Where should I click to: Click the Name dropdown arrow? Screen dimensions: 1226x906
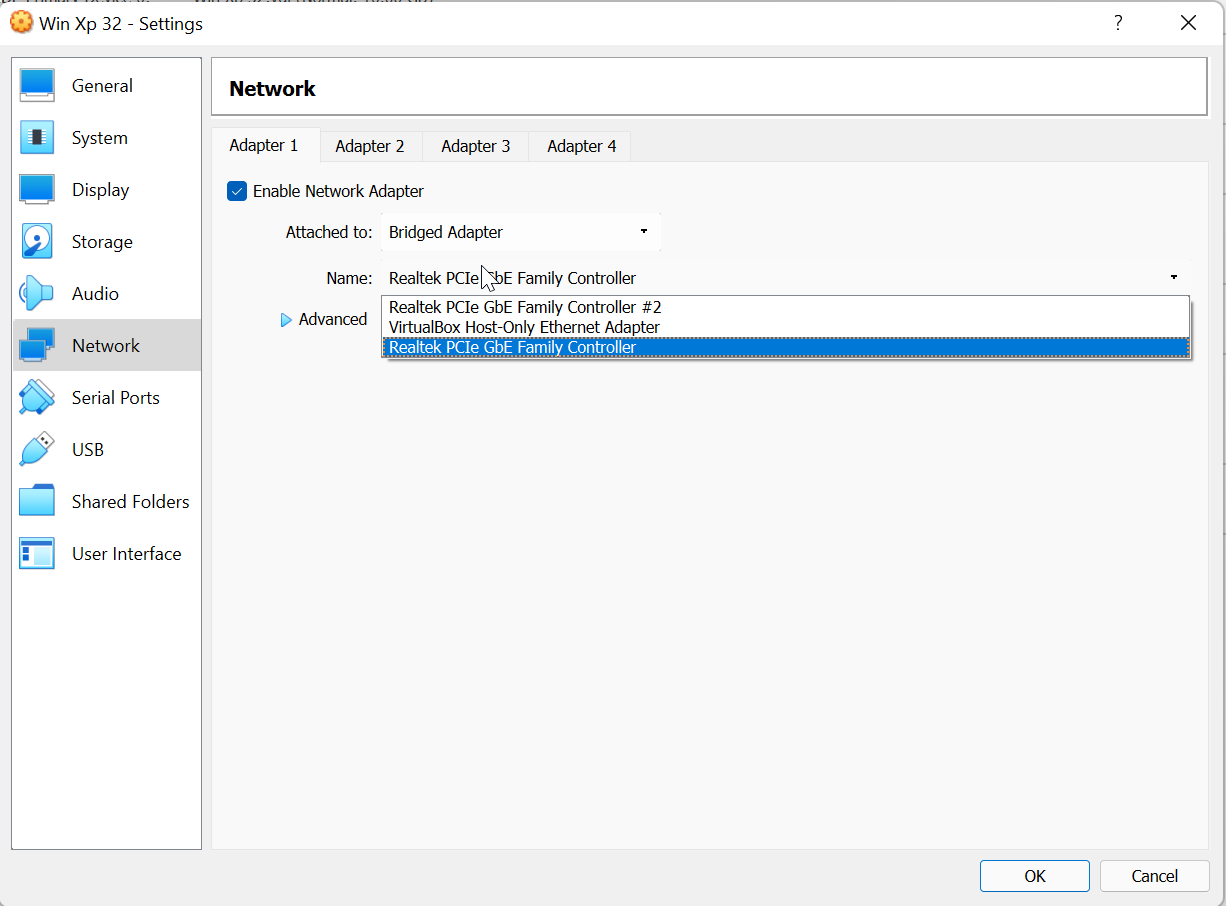(1174, 278)
